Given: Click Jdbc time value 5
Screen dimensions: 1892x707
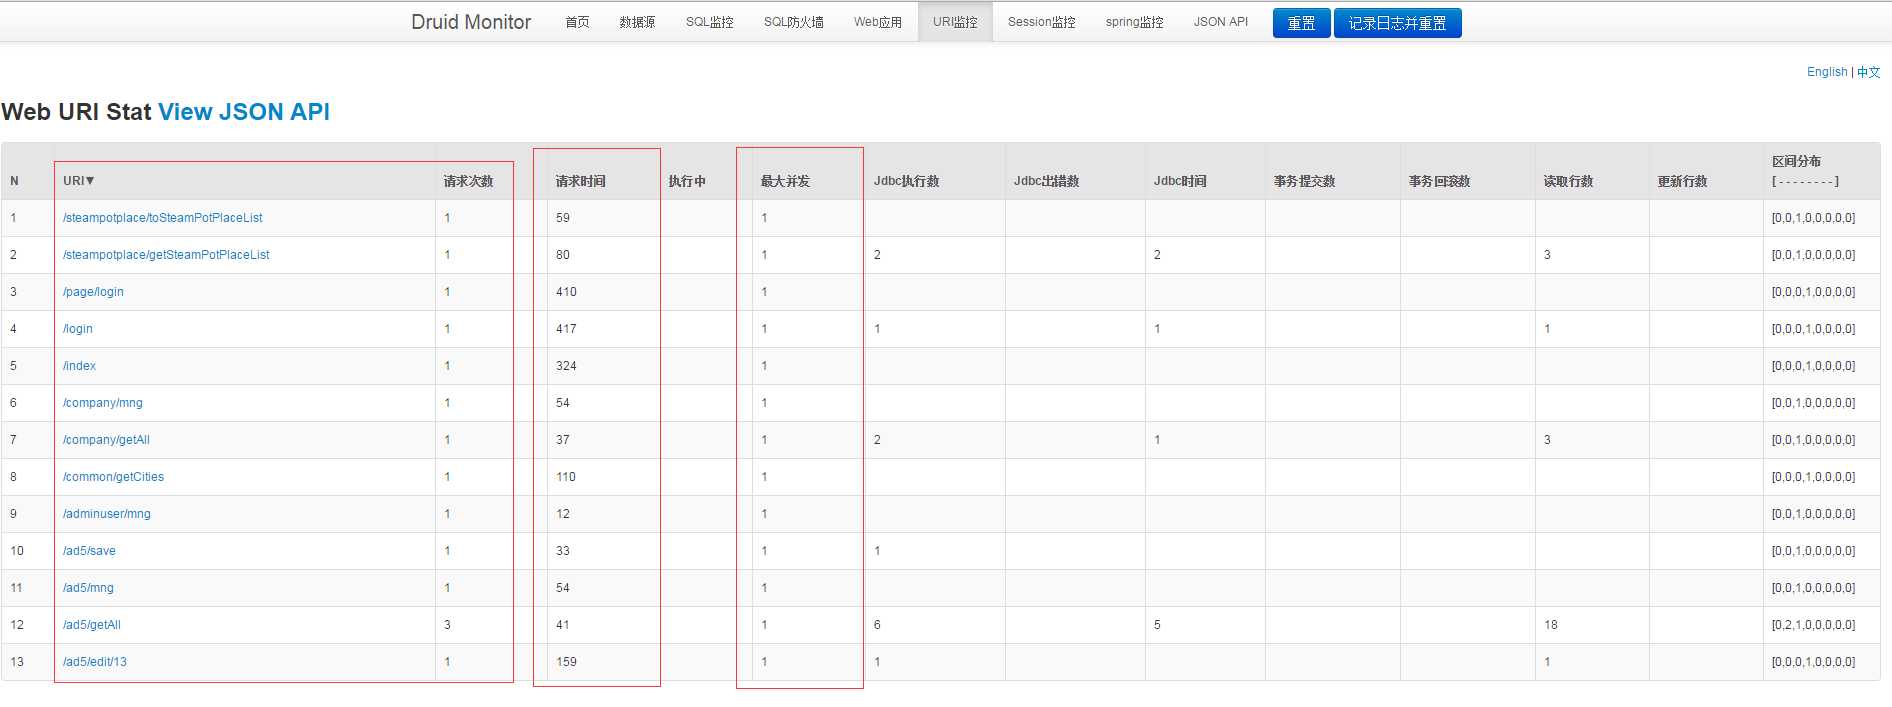Looking at the screenshot, I should tap(1157, 625).
